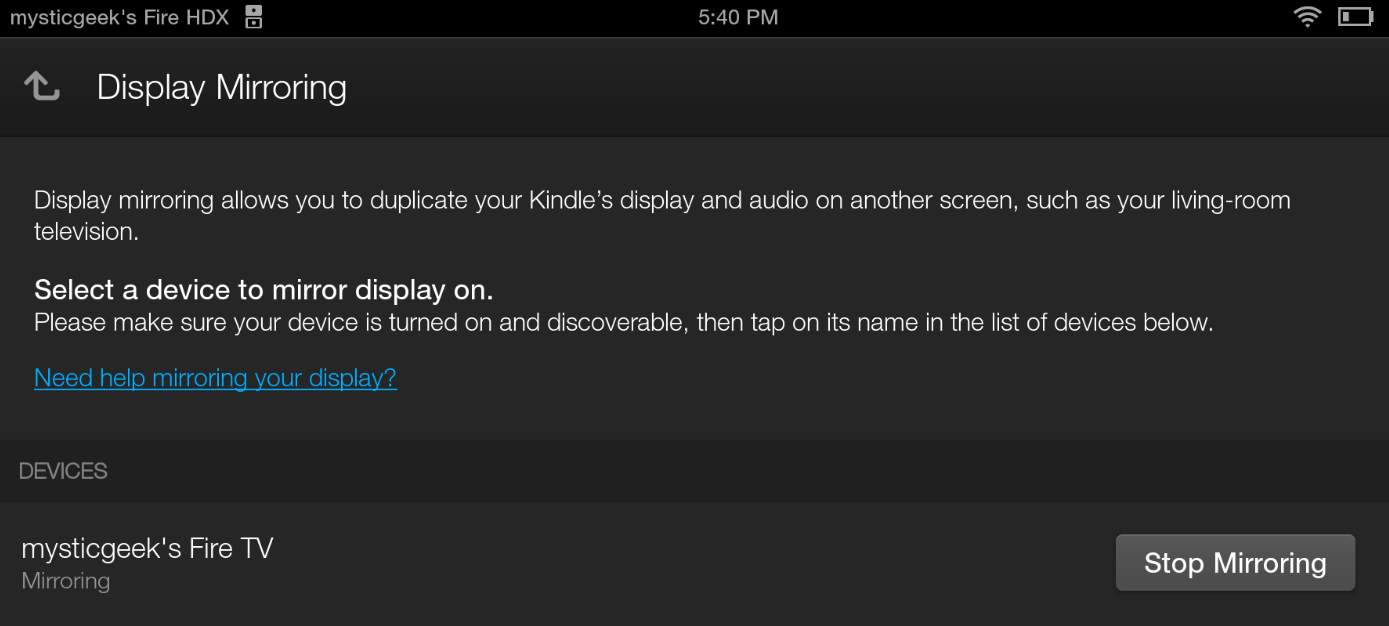Click the battery icon to check charge
The height and width of the screenshot is (626, 1389).
tap(1355, 16)
